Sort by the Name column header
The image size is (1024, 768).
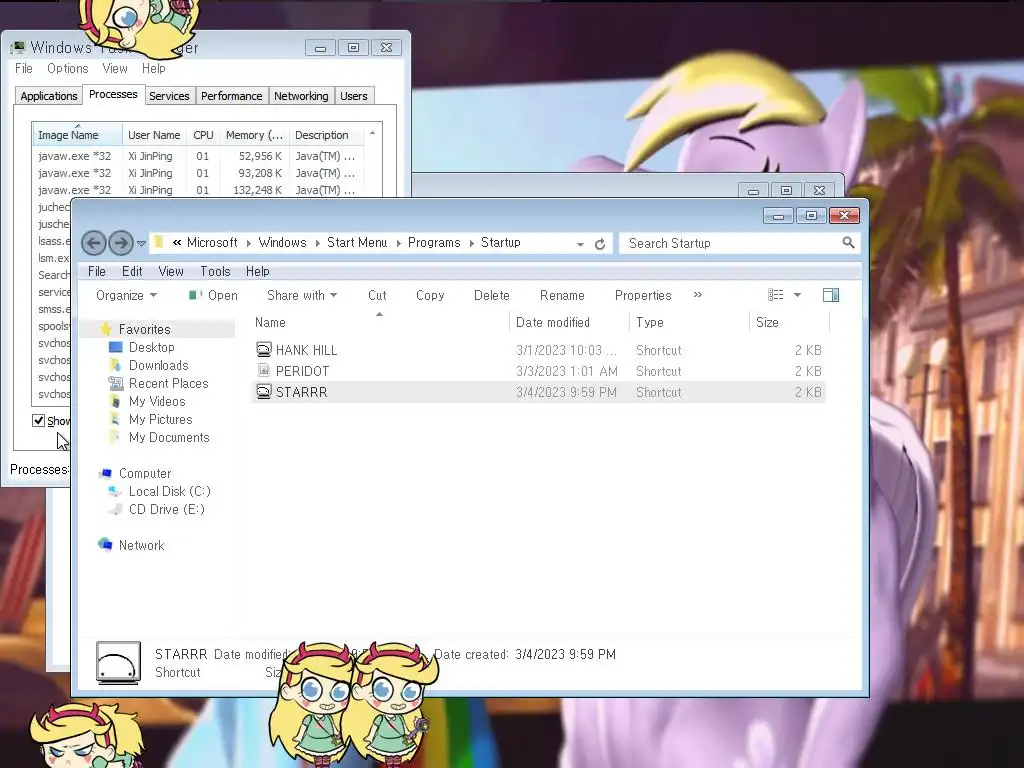[380, 322]
